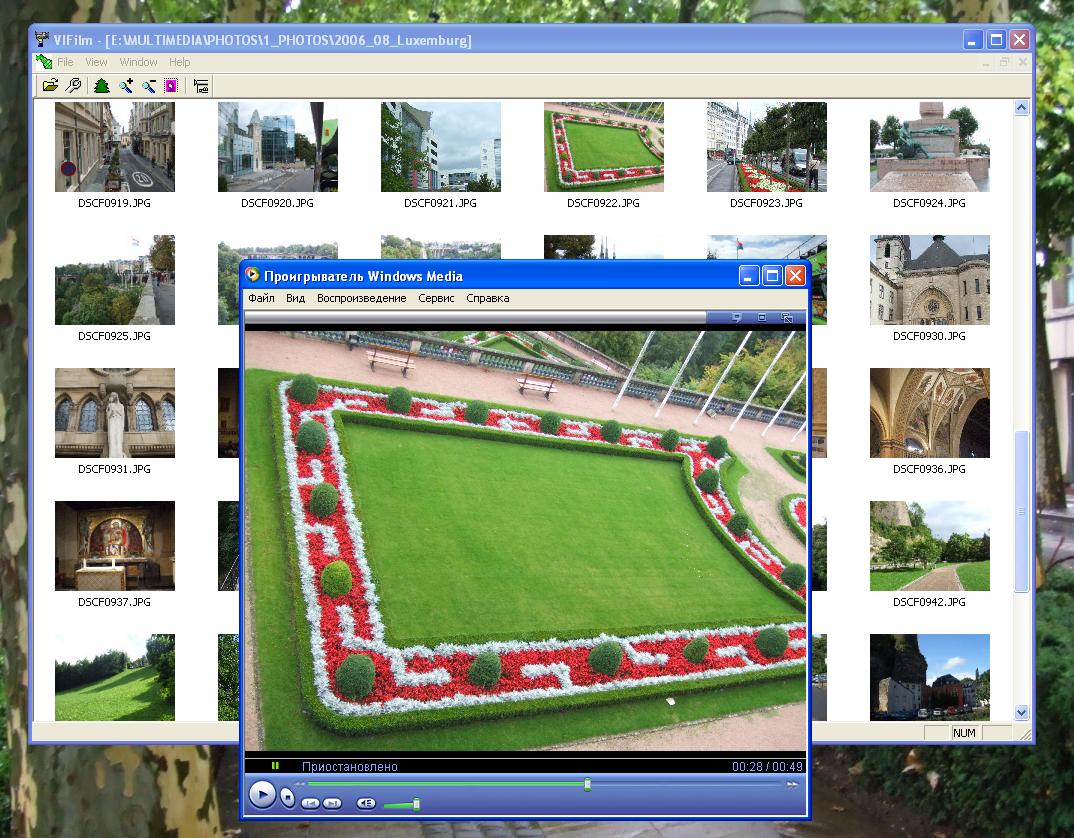Click the scroll down arrow in VIFilm

tap(1021, 712)
